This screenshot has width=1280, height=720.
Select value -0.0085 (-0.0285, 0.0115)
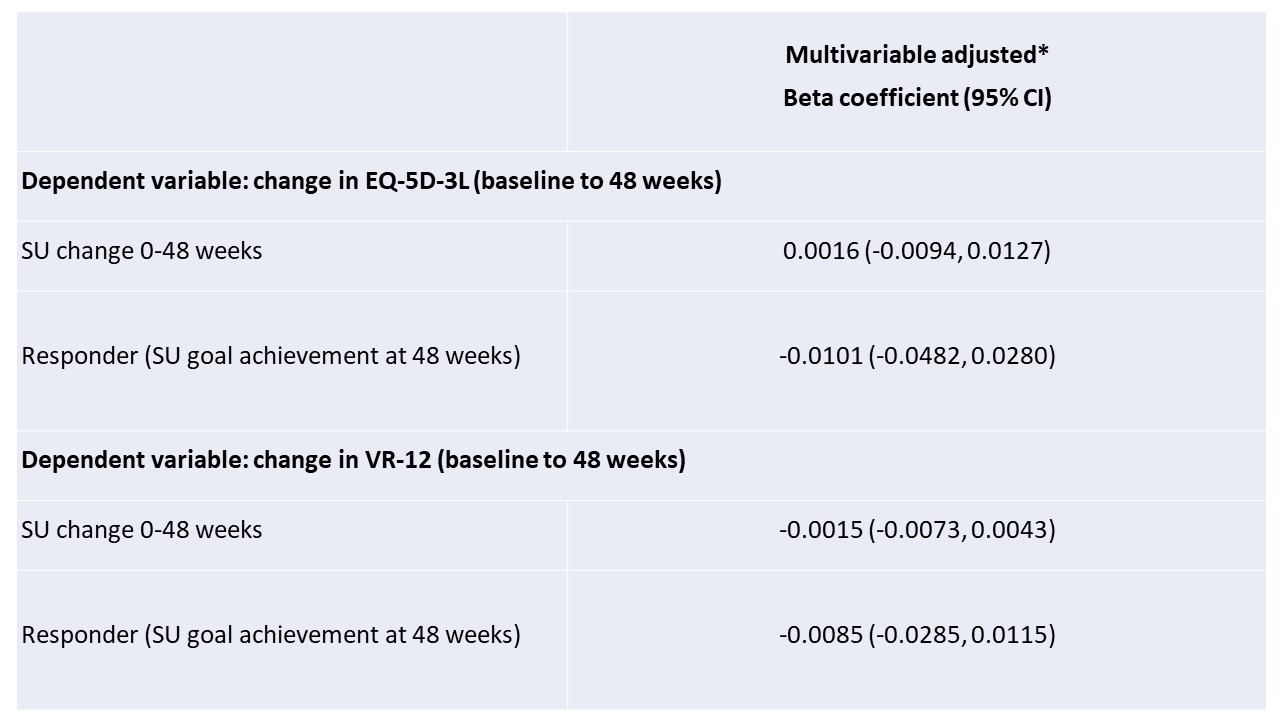[917, 634]
